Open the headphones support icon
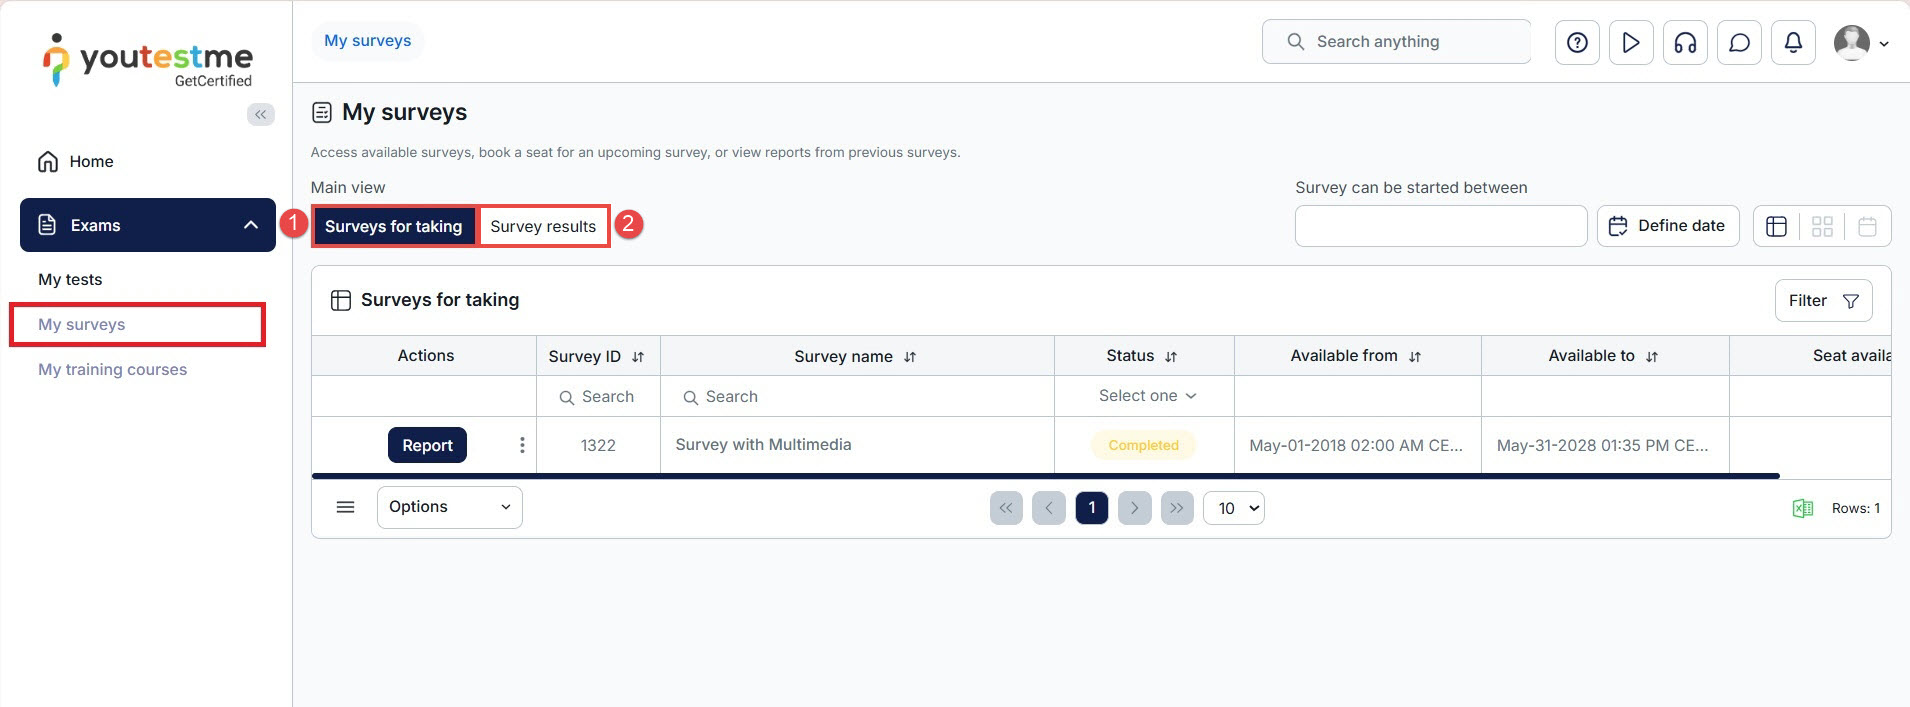The width and height of the screenshot is (1910, 707). point(1685,42)
